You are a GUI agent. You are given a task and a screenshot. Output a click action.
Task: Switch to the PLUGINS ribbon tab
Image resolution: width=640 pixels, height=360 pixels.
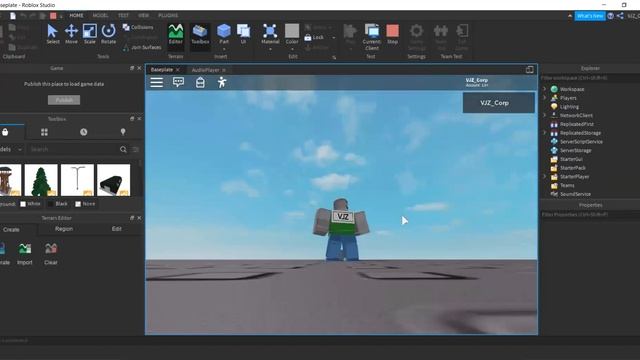tap(168, 16)
